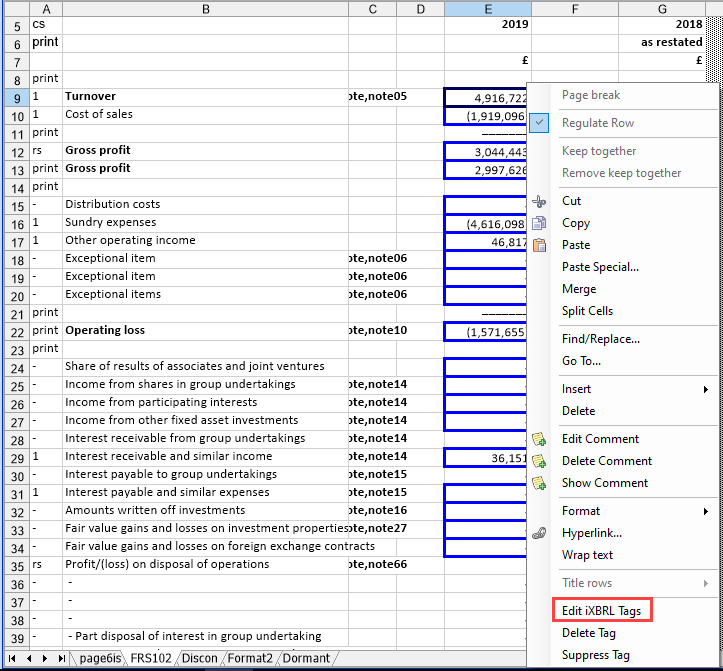Click the Edit Comment note icon

pyautogui.click(x=539, y=439)
